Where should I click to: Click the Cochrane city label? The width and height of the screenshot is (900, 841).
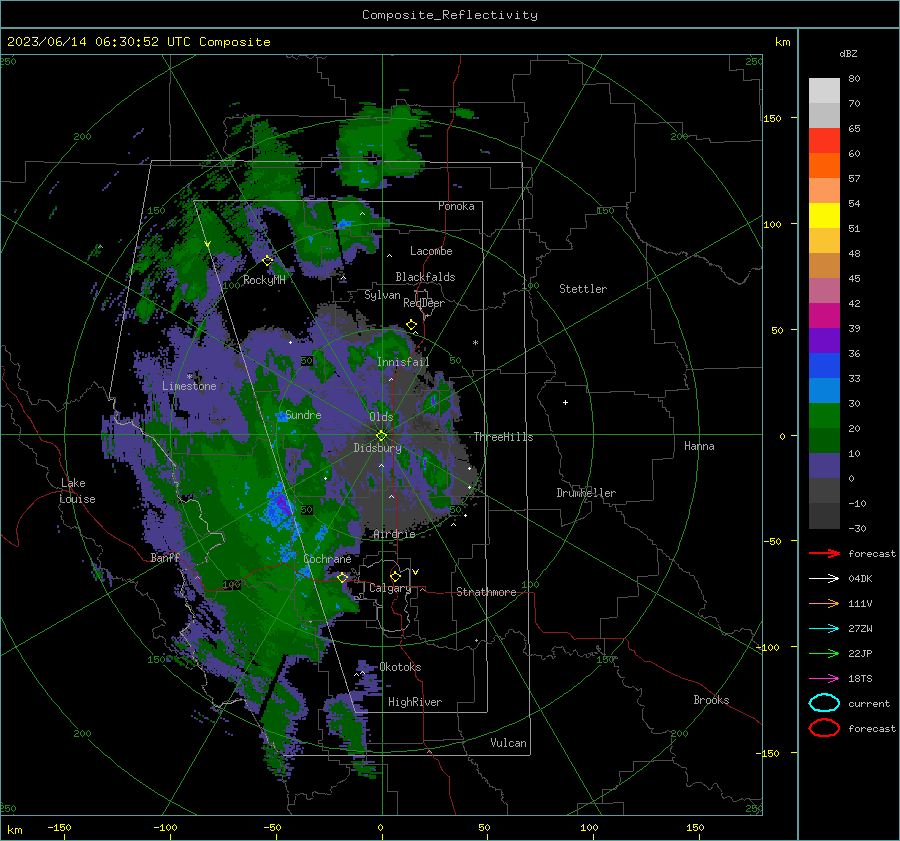(327, 559)
